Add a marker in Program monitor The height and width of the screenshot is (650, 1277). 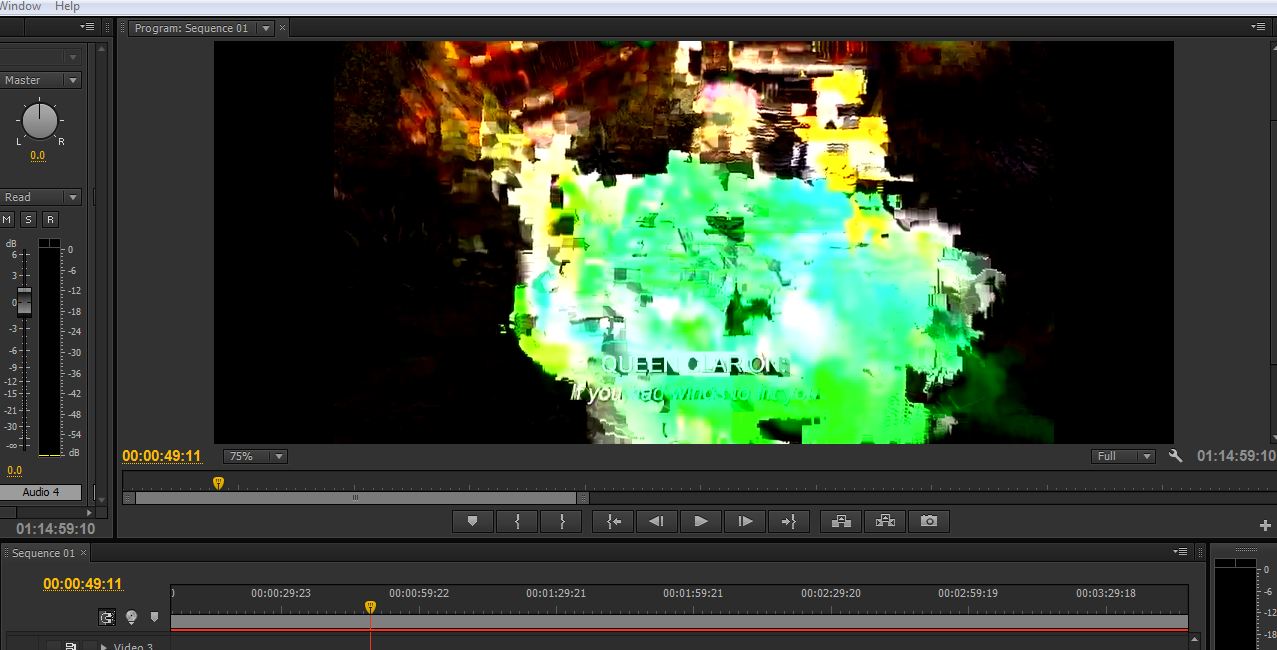pos(473,521)
